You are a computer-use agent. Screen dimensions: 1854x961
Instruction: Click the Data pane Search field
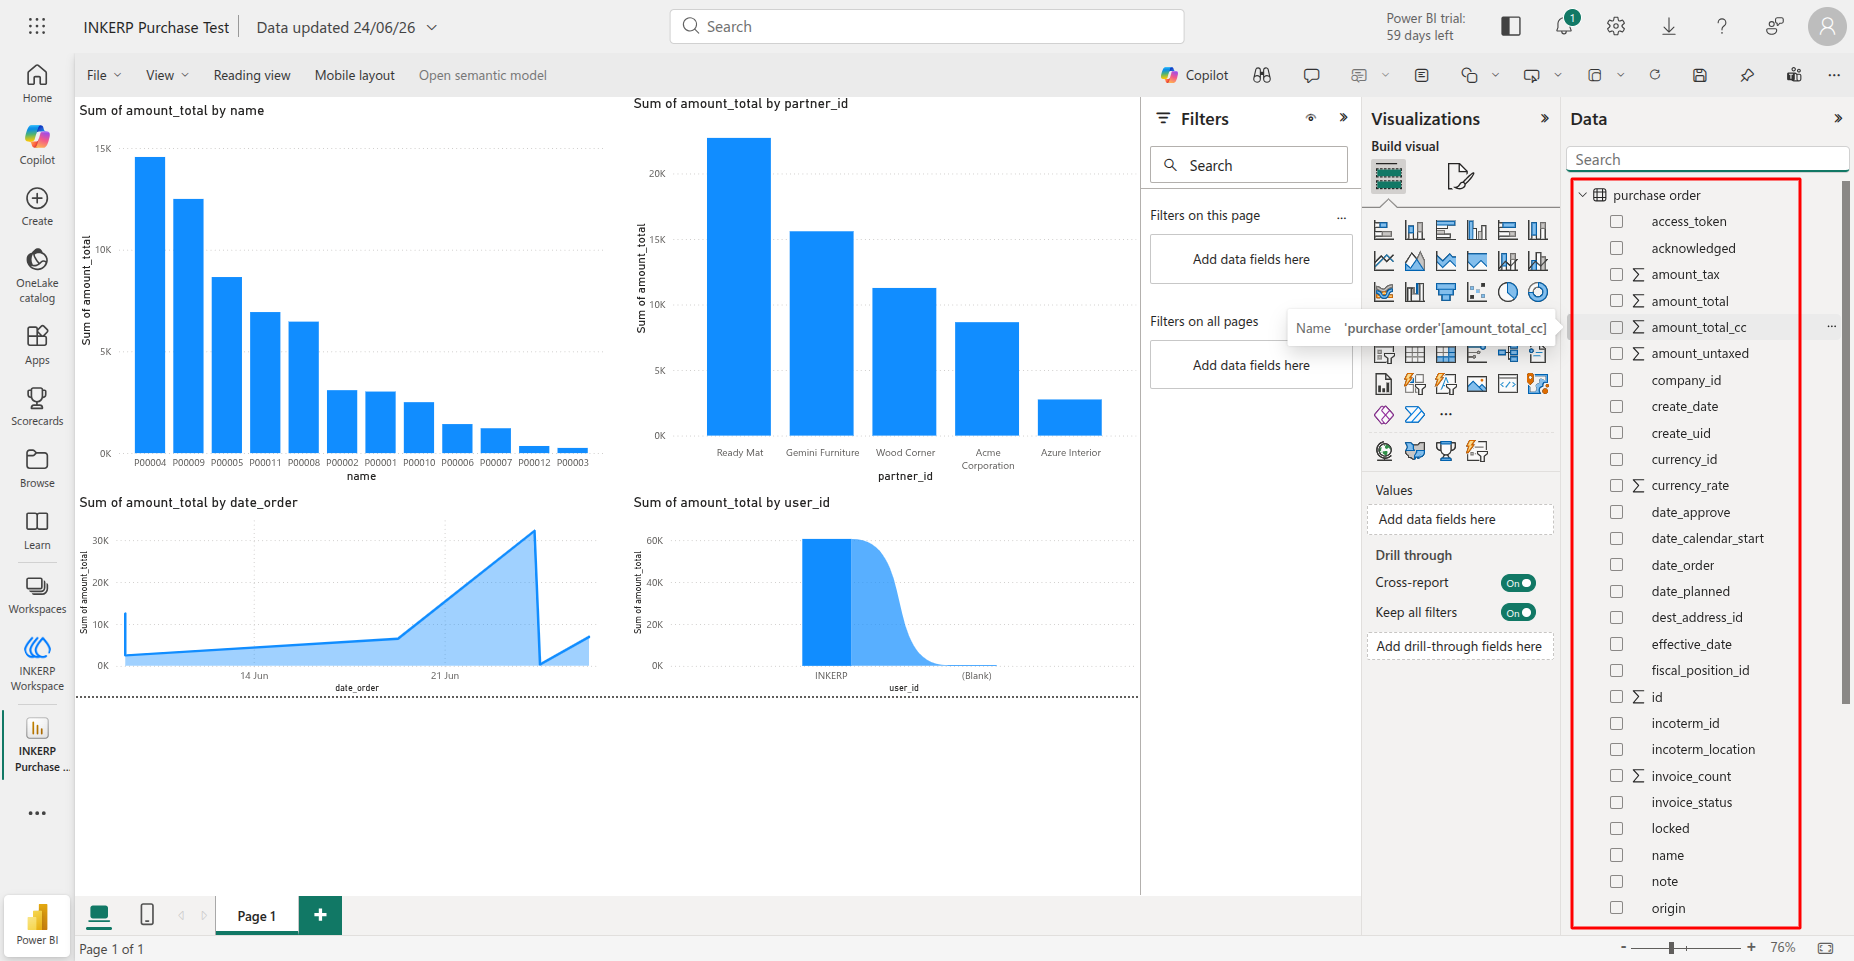[1707, 160]
